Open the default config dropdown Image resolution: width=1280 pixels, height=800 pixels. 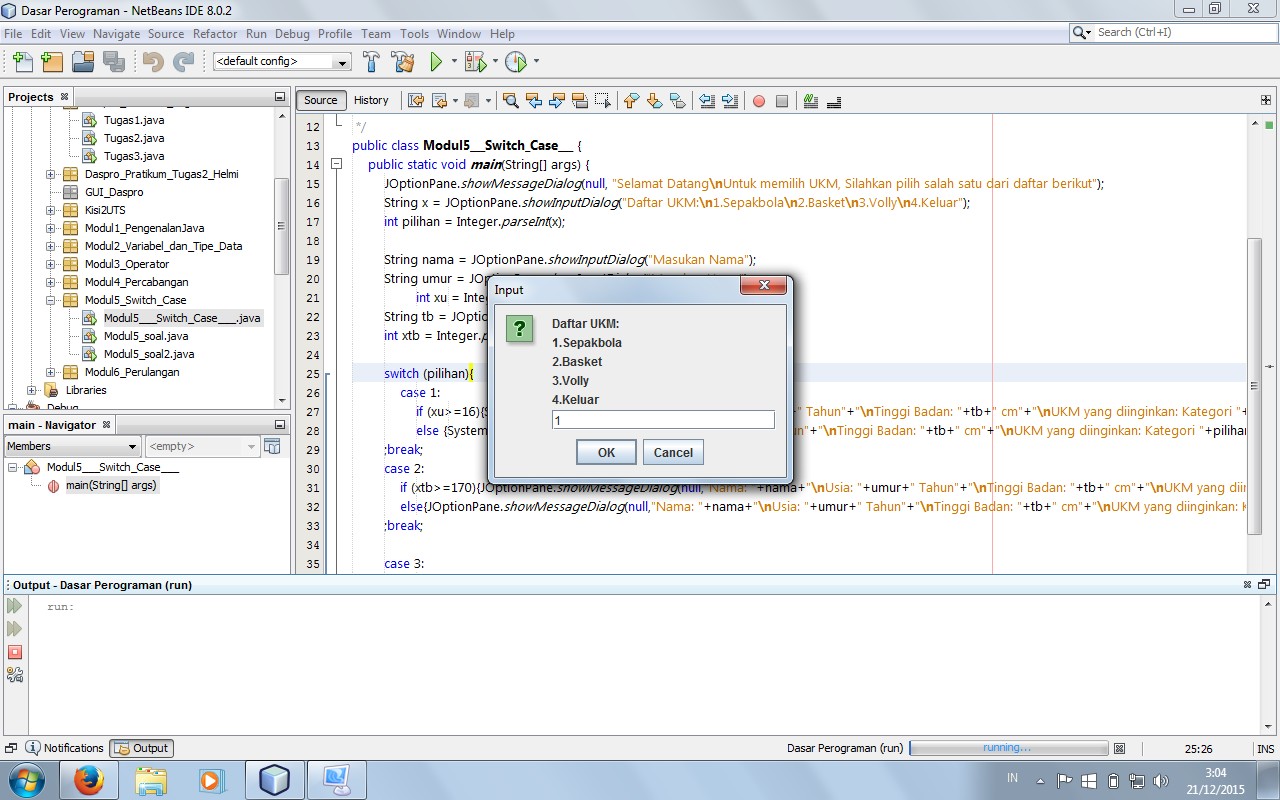pos(341,62)
